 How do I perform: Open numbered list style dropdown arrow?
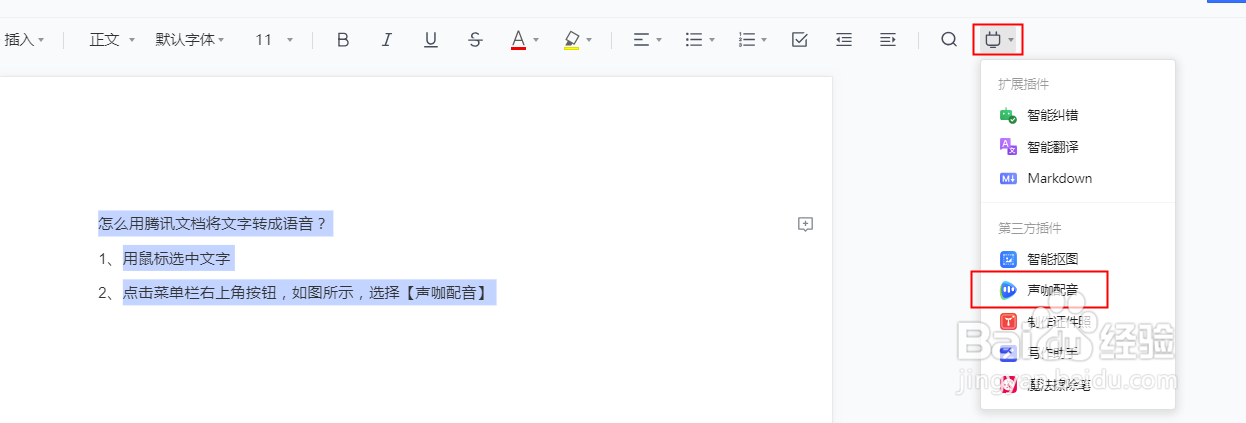pyautogui.click(x=764, y=41)
